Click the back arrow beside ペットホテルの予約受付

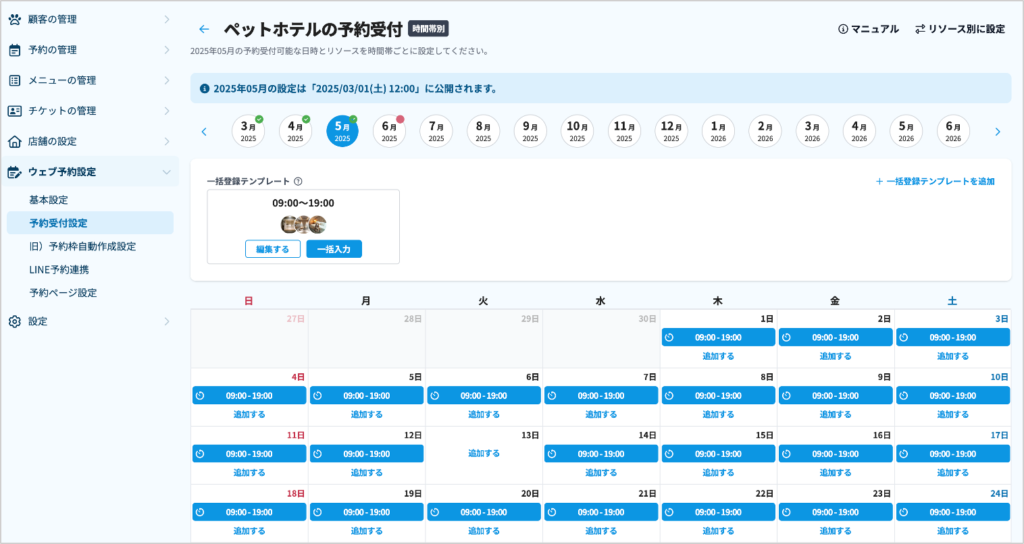pos(204,30)
